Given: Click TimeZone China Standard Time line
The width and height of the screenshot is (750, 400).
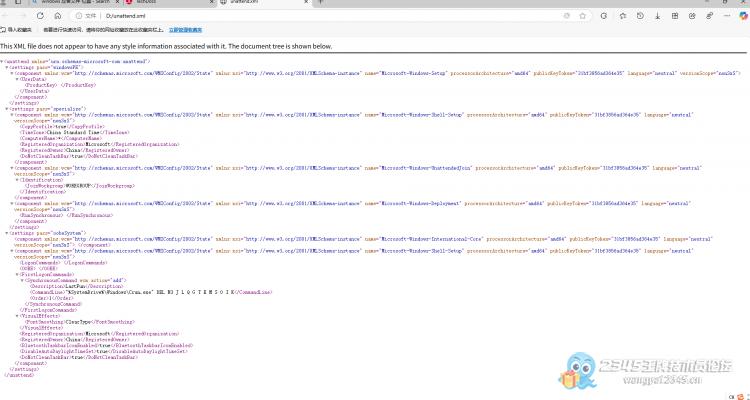Looking at the screenshot, I should point(74,132).
